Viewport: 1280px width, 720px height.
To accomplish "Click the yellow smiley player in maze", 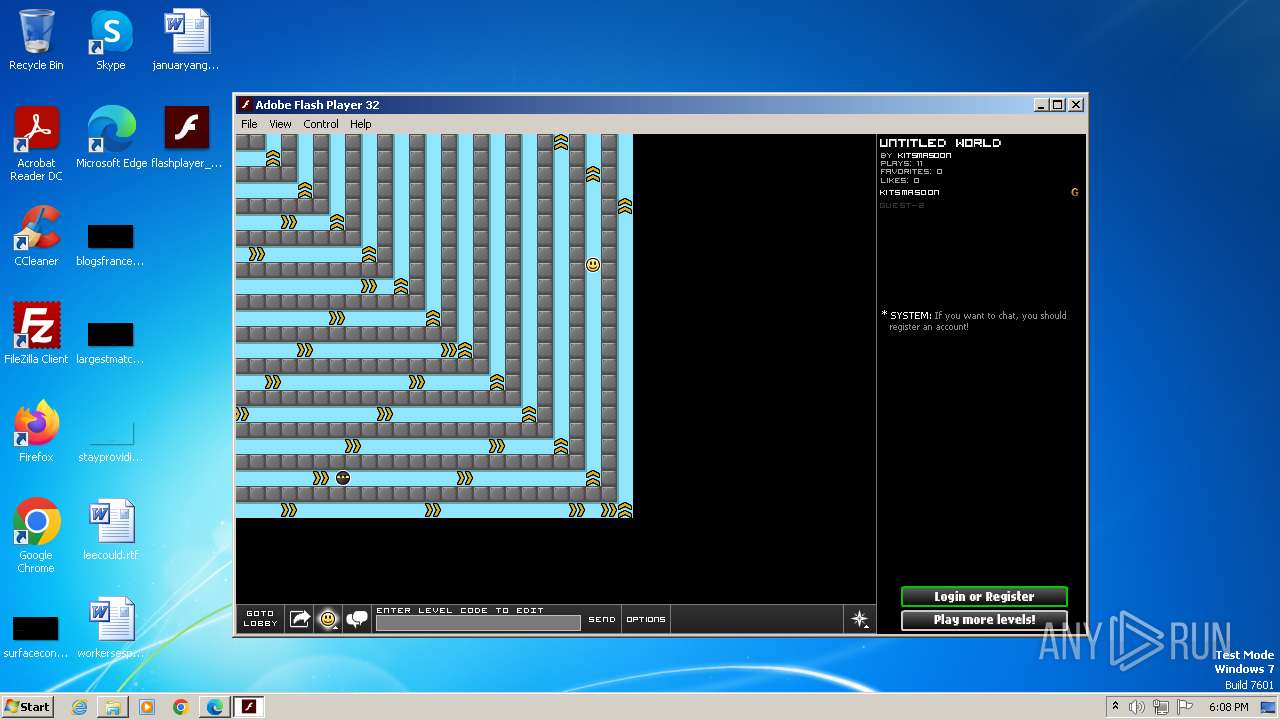I will coord(593,265).
